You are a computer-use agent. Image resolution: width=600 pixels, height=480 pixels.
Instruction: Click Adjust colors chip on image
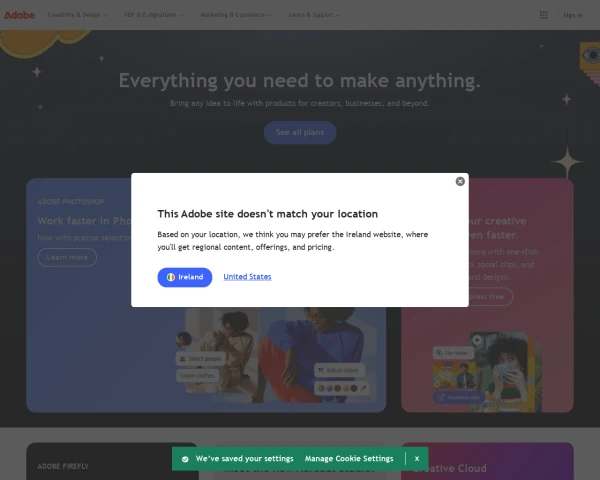pos(339,370)
